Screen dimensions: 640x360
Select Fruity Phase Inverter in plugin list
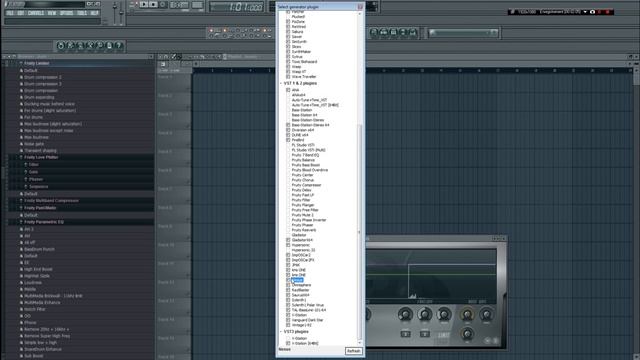[x=309, y=220]
